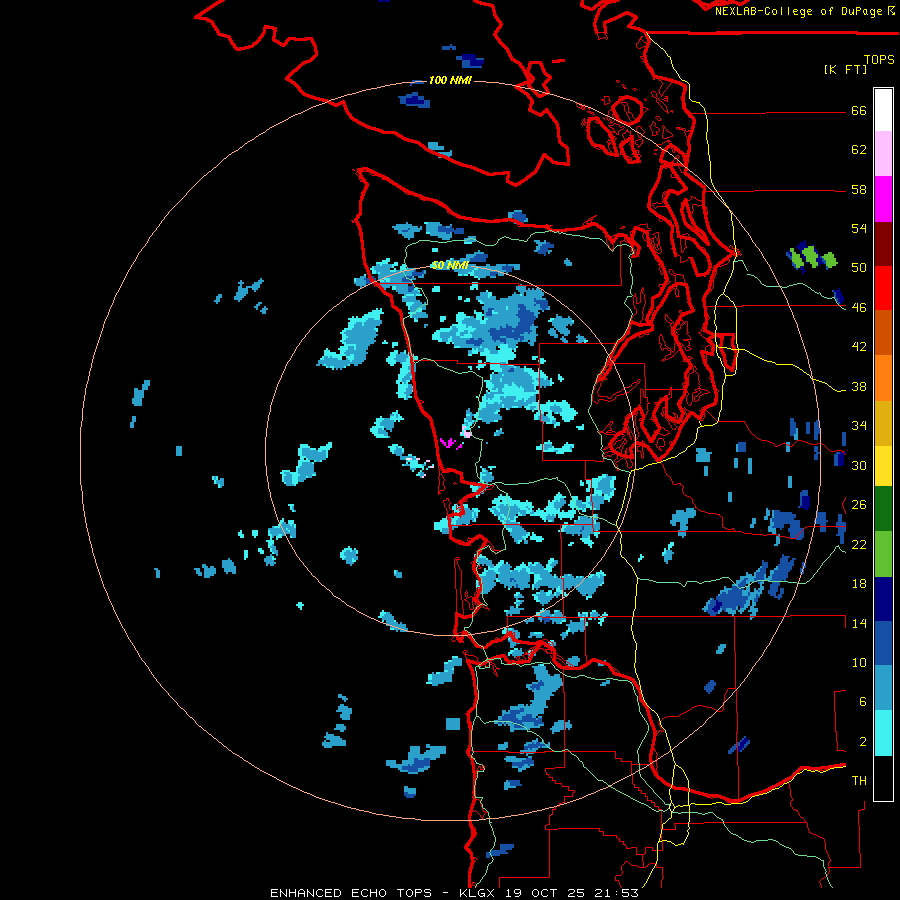Click the dark green legend color band
The image size is (900, 900).
[883, 509]
